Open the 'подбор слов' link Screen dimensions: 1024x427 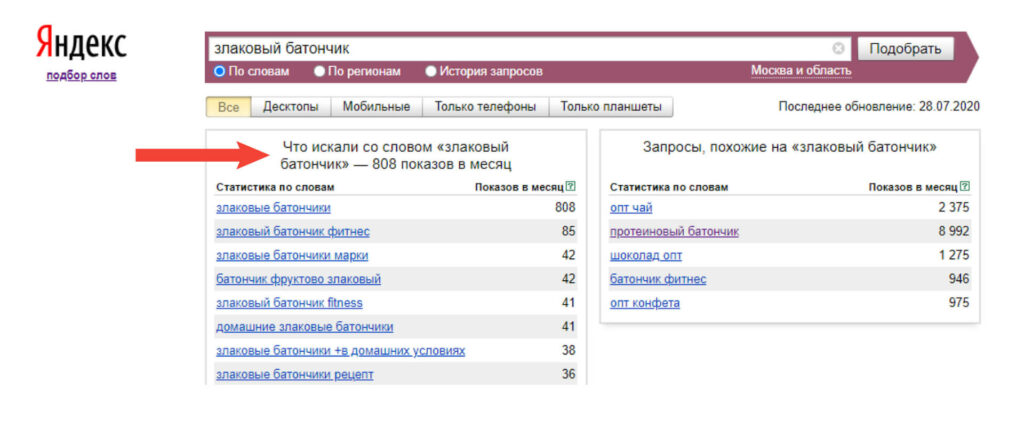click(81, 75)
